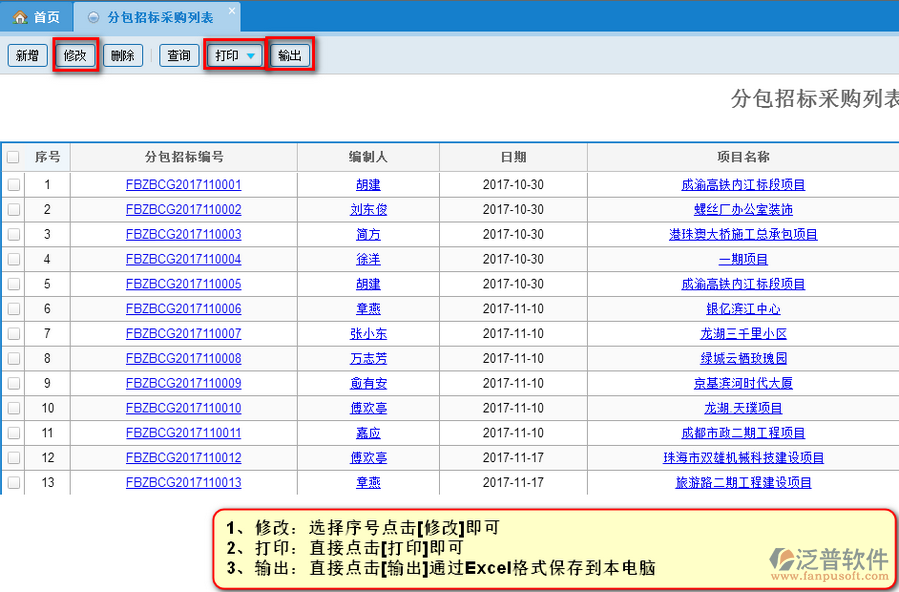Close the 分包招标采购列表 tab
Screen dimensions: 899x592
click(x=232, y=12)
